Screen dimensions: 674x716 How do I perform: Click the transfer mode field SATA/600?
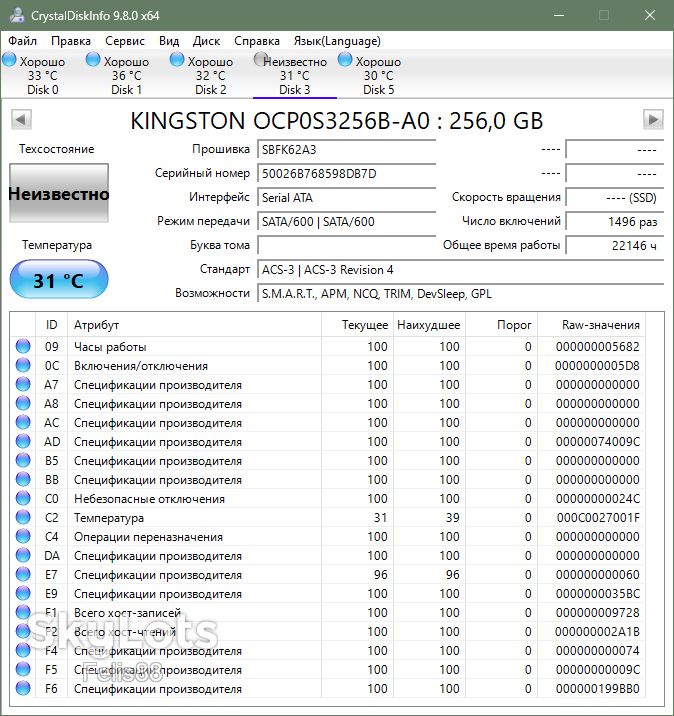click(347, 221)
